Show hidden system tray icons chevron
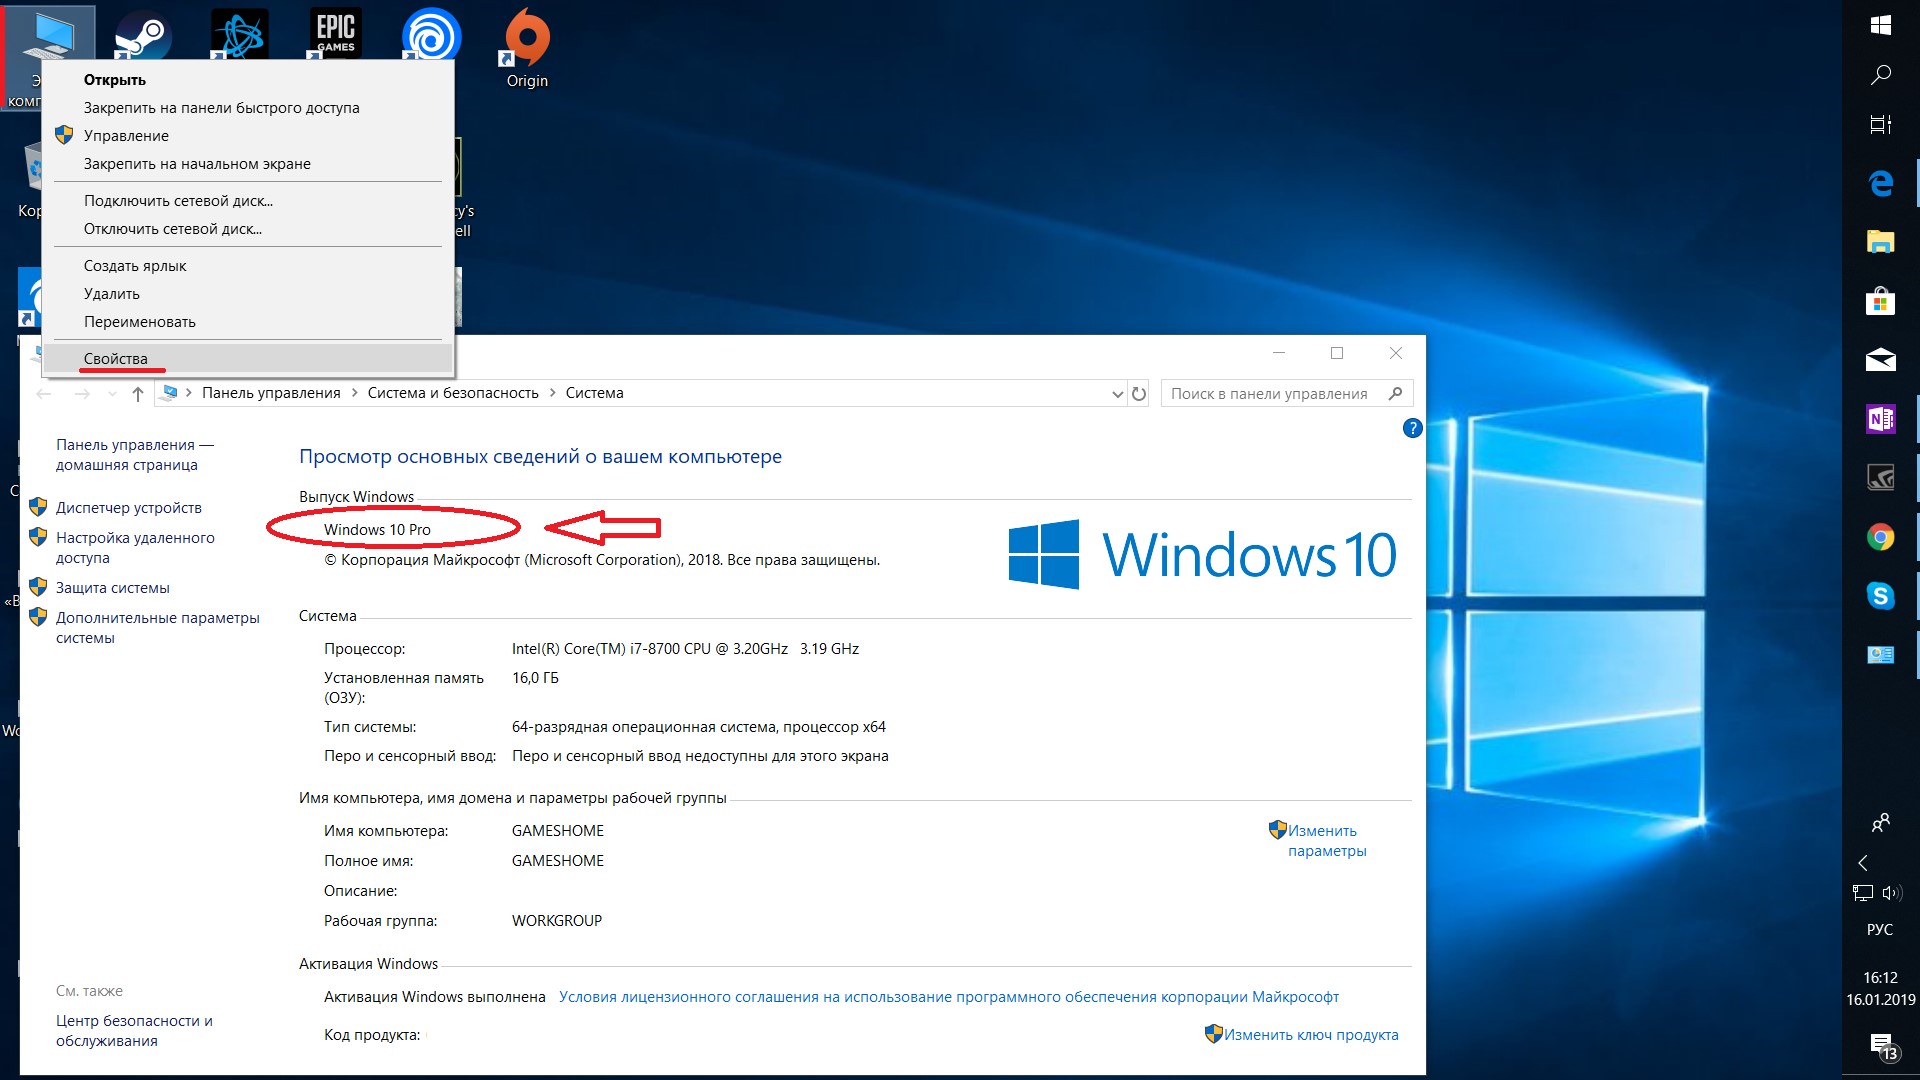This screenshot has width=1920, height=1080. [1863, 863]
